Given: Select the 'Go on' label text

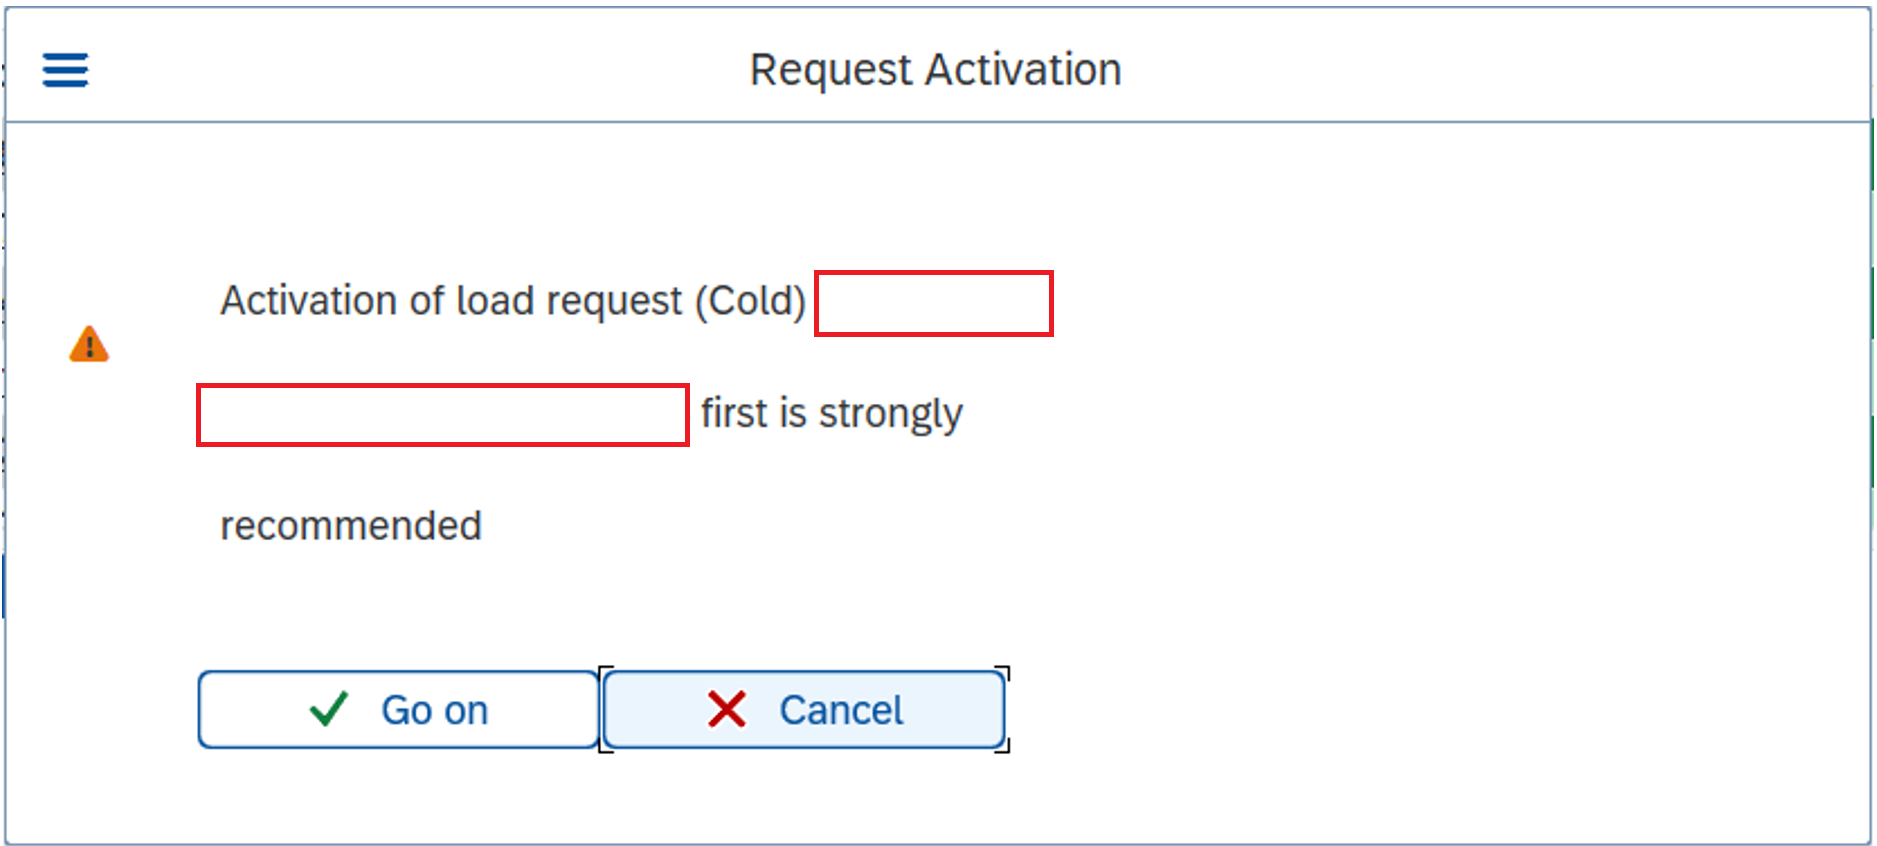Looking at the screenshot, I should point(434,710).
